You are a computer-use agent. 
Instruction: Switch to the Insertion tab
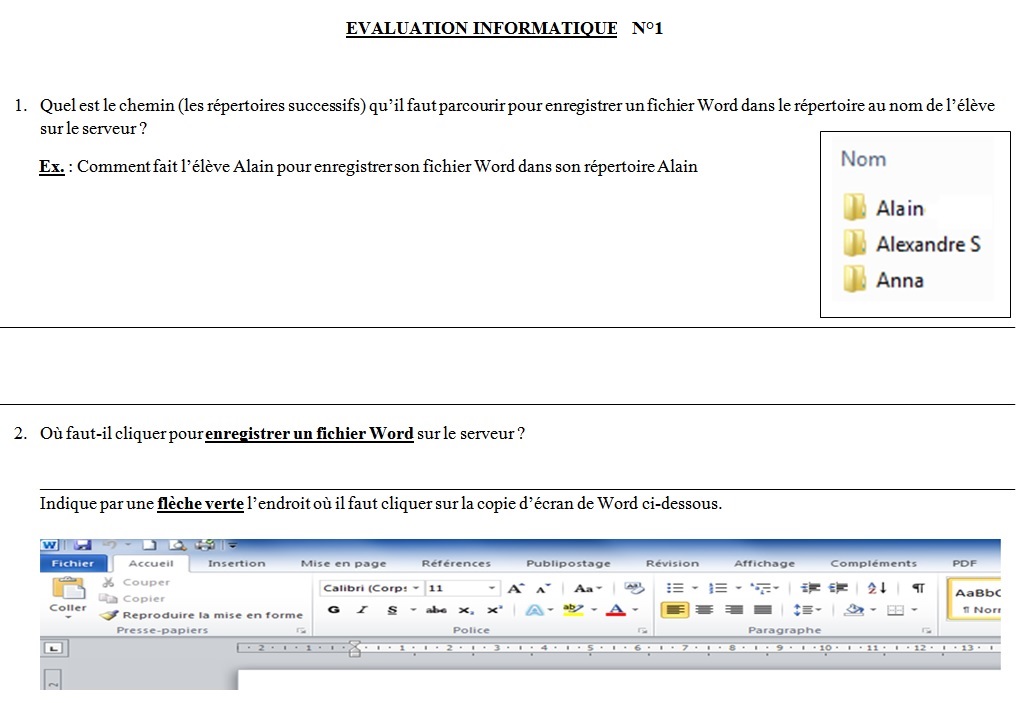pyautogui.click(x=237, y=563)
